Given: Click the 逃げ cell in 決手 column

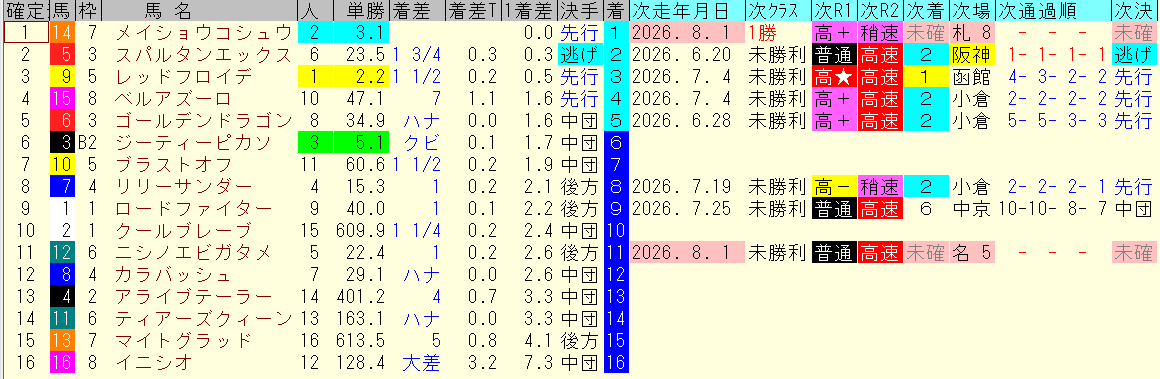Looking at the screenshot, I should click(x=580, y=54).
